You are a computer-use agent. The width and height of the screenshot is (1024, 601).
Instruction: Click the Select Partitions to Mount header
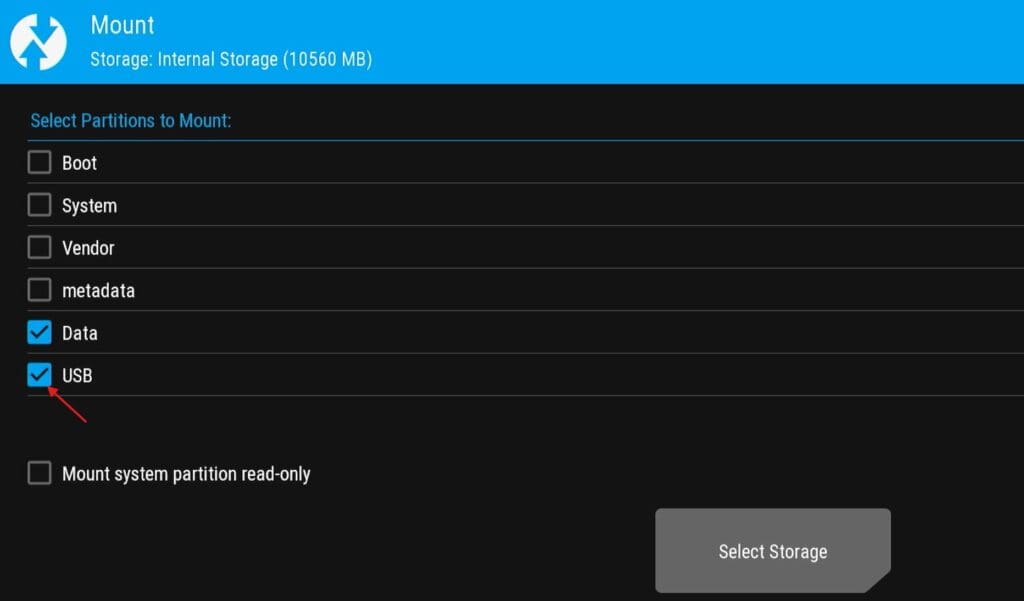131,121
